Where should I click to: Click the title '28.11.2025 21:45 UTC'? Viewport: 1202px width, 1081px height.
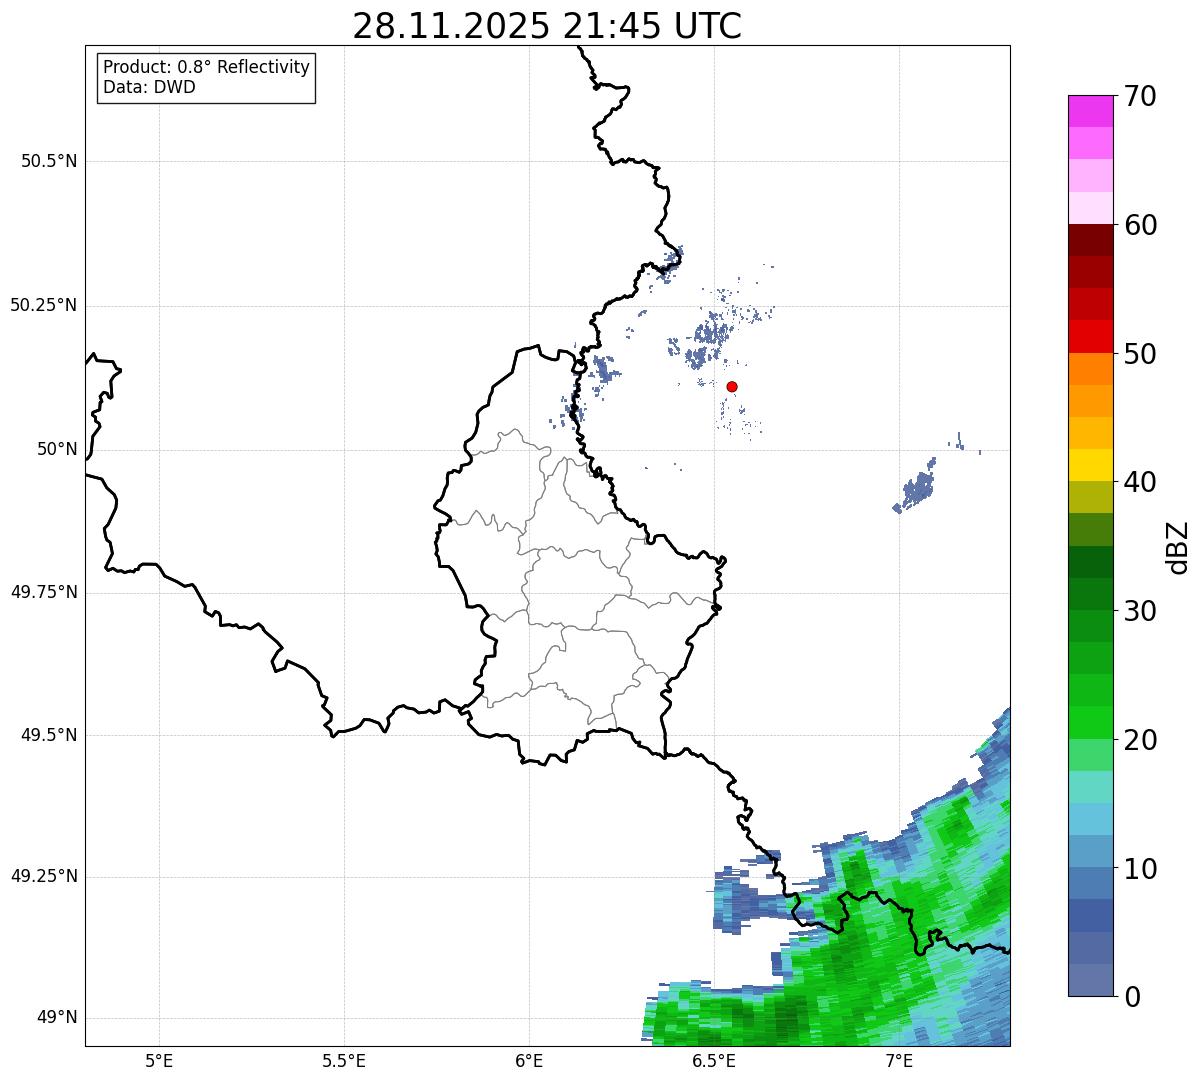547,26
